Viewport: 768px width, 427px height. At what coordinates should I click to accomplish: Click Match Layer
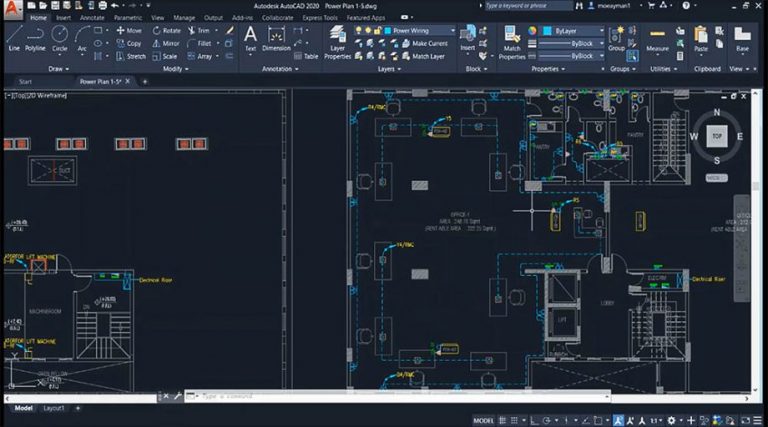pyautogui.click(x=424, y=56)
